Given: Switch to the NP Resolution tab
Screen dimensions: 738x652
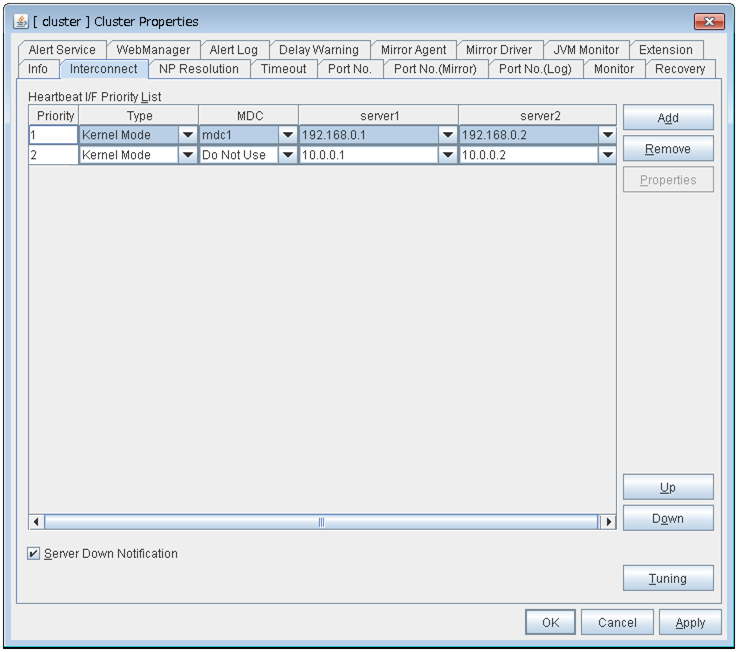Looking at the screenshot, I should point(199,69).
